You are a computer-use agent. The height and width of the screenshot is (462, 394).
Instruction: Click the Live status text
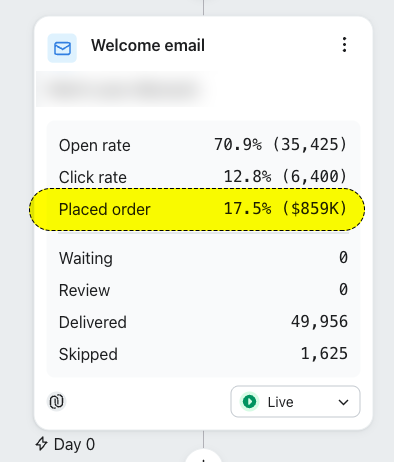(280, 402)
